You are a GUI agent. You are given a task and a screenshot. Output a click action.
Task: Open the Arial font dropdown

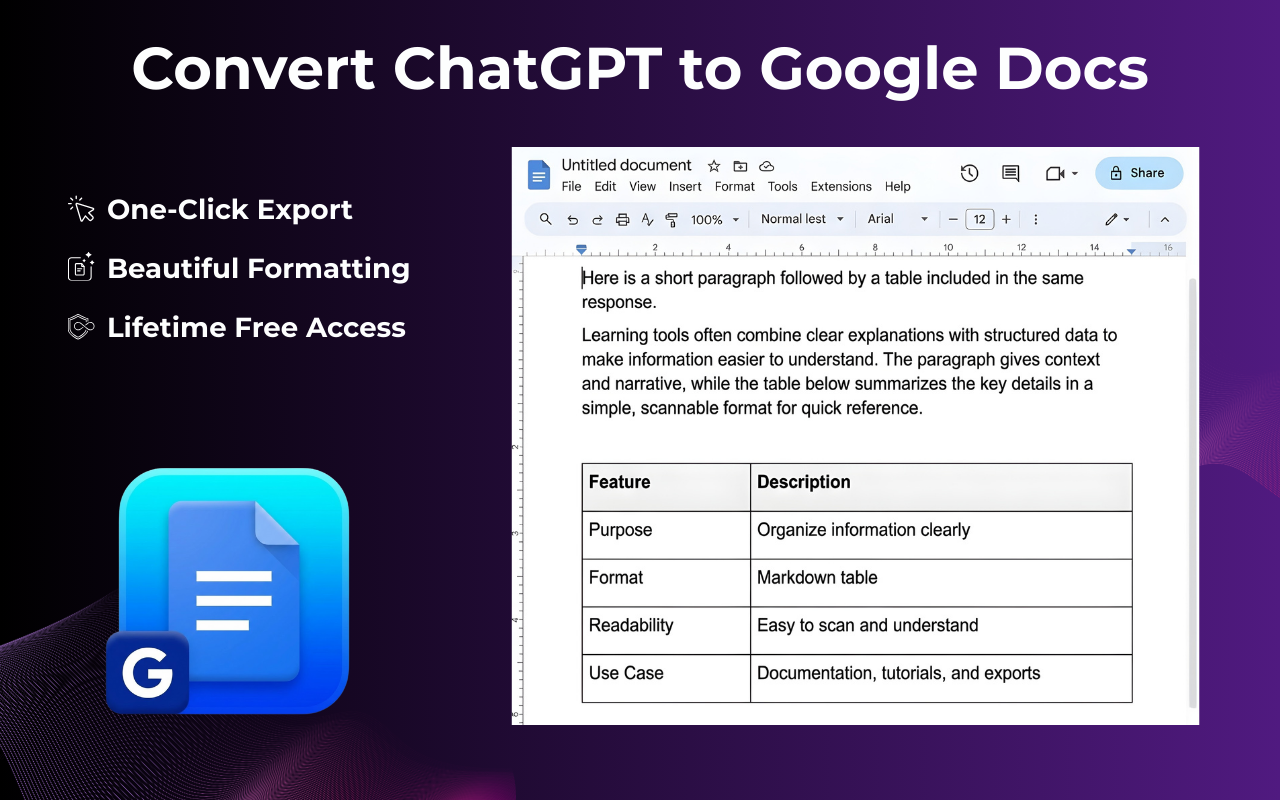point(893,219)
